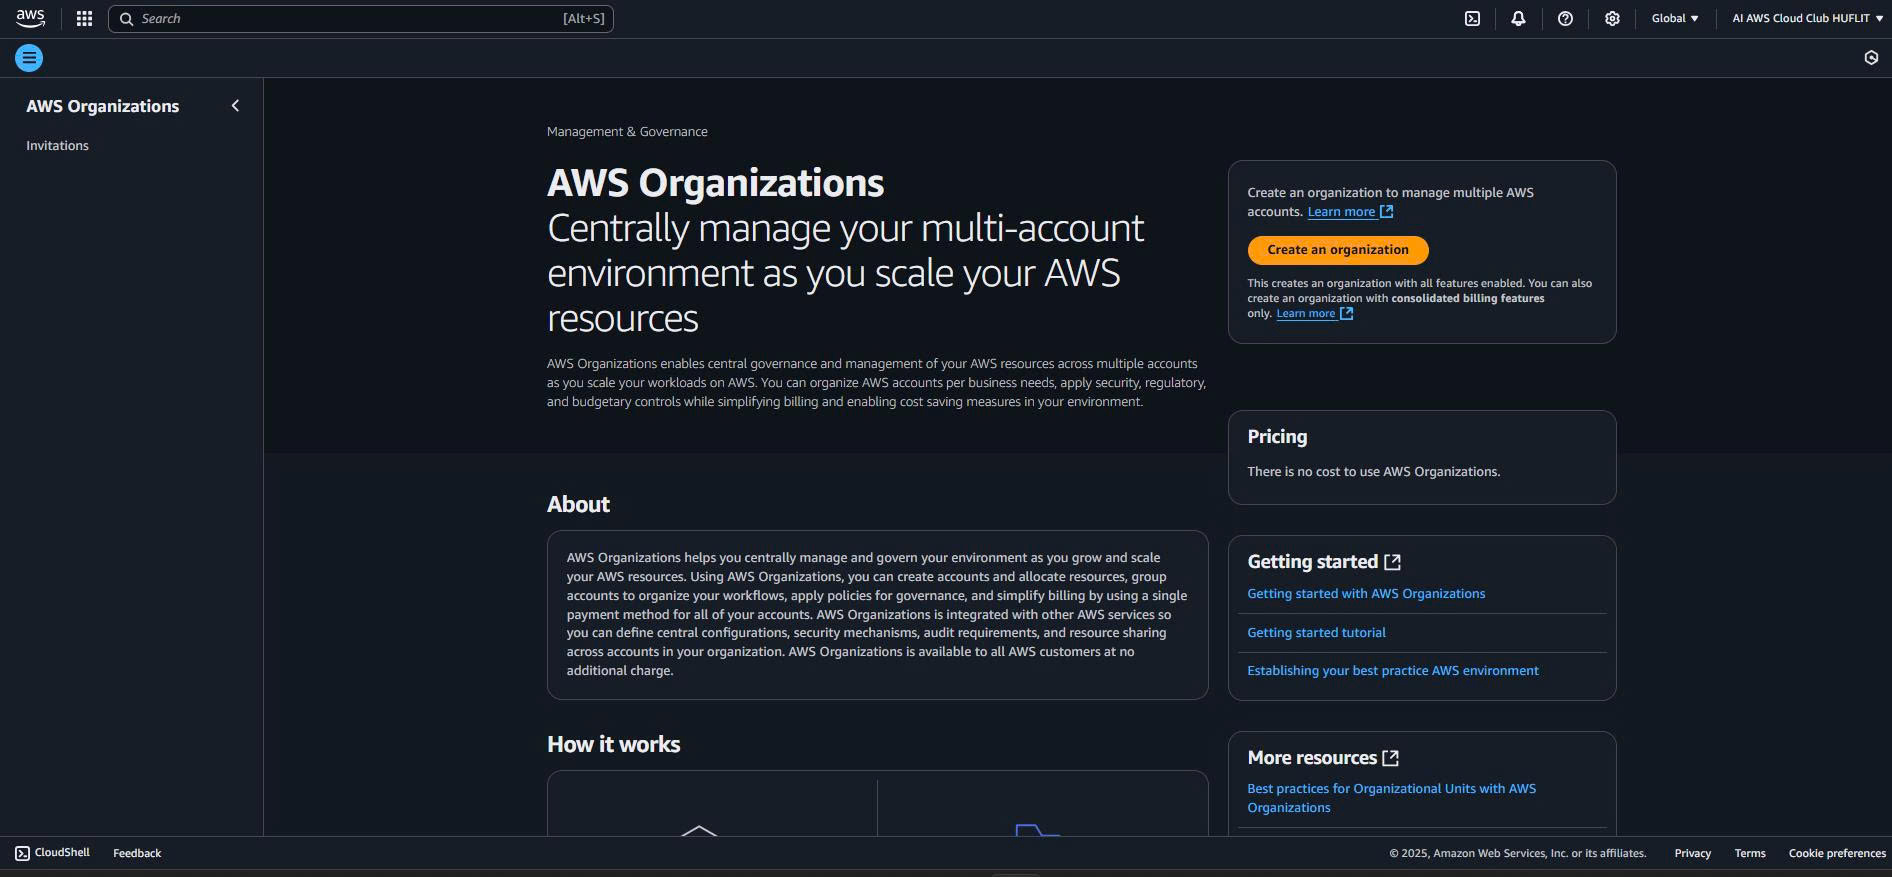Click the How it works heading

613,745
